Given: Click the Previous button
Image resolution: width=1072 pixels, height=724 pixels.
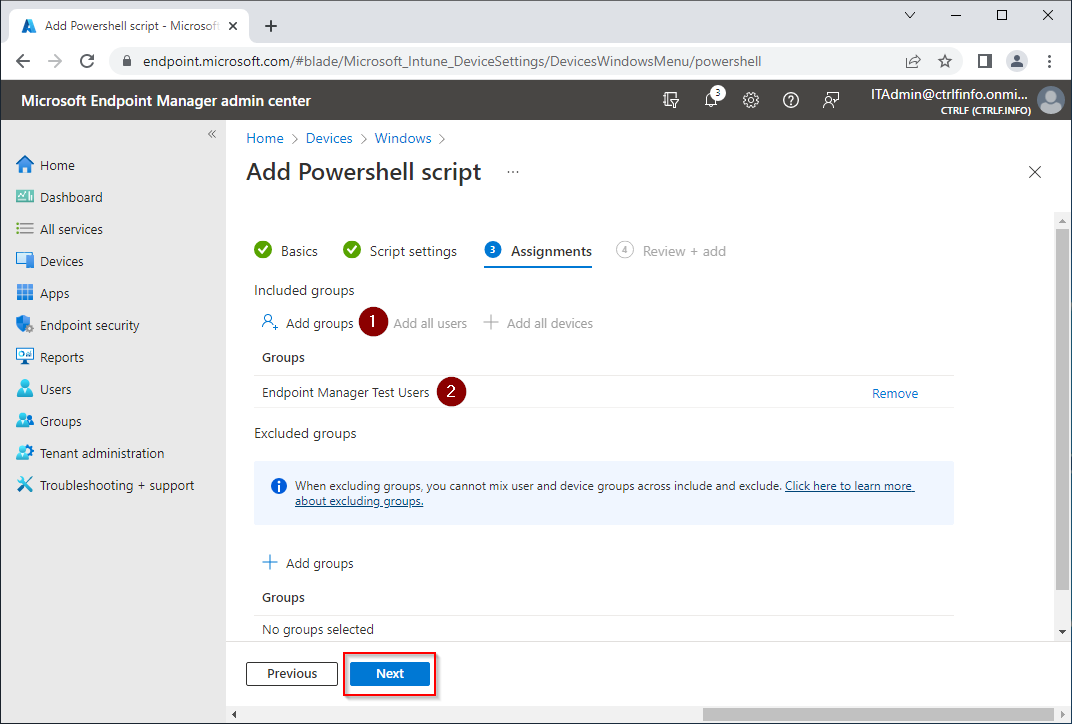Looking at the screenshot, I should pos(292,674).
